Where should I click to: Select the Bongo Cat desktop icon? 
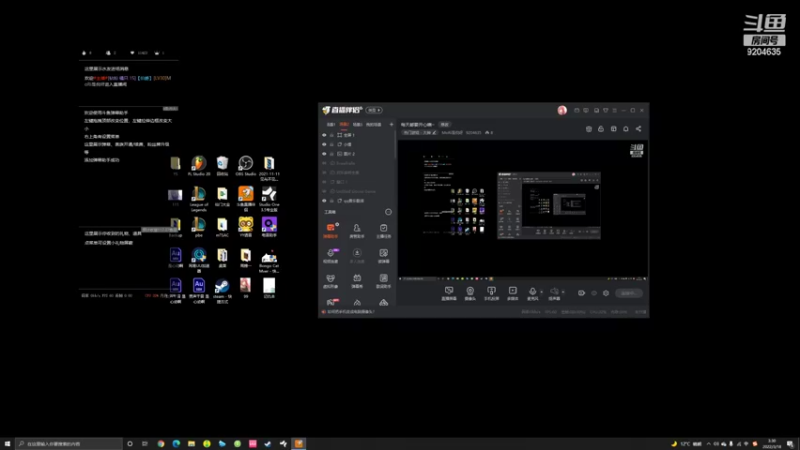pyautogui.click(x=269, y=261)
